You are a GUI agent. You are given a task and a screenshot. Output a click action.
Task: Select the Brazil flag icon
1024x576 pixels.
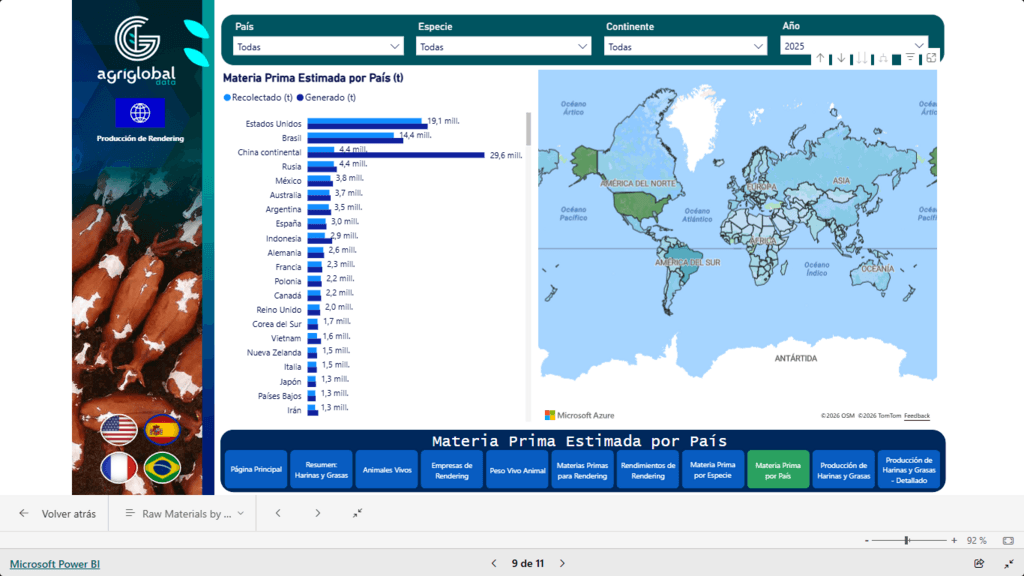click(162, 468)
